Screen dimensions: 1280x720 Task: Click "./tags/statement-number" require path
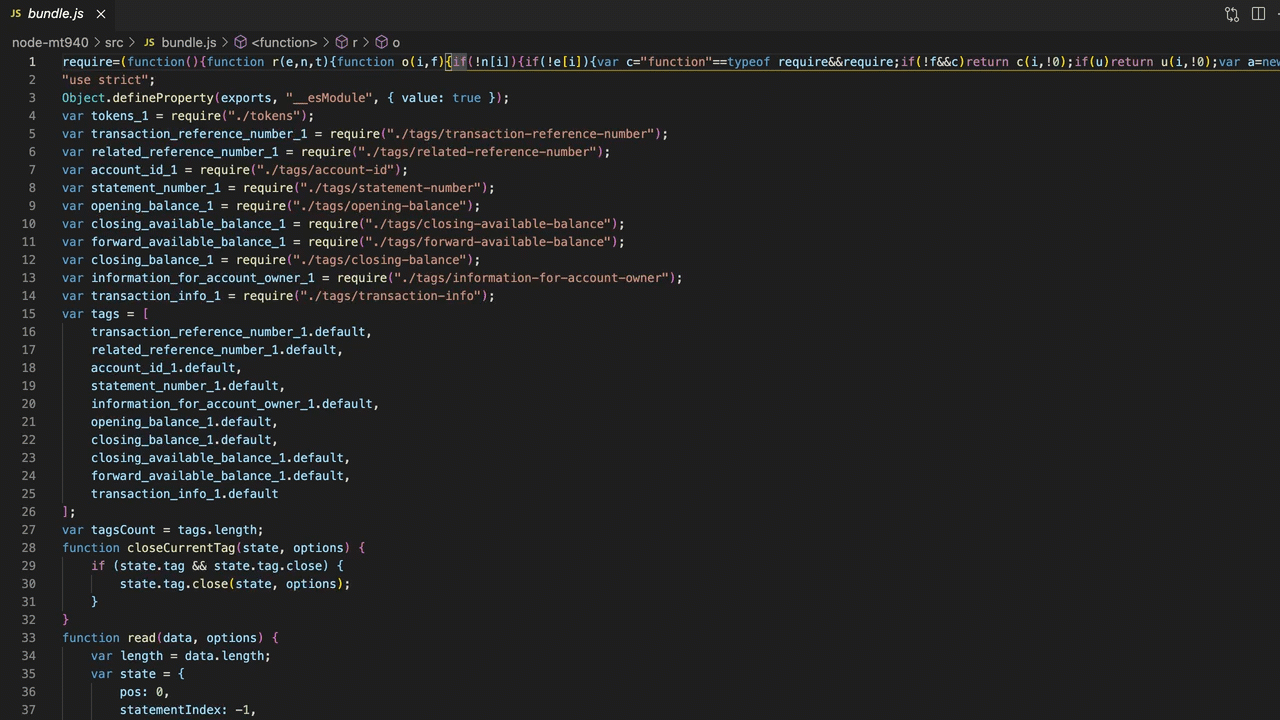(x=391, y=188)
